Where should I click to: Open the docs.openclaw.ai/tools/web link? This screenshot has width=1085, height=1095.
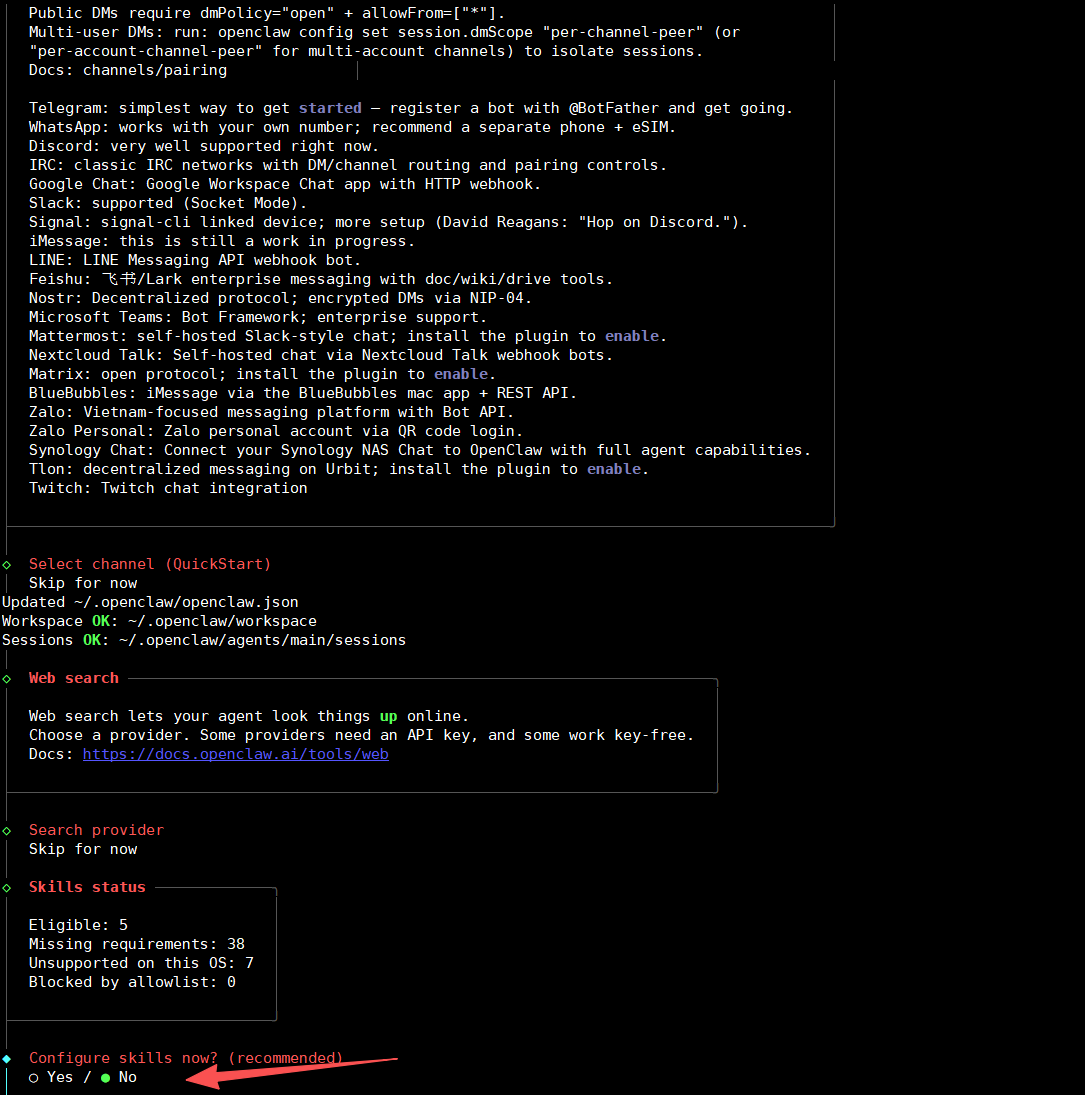pyautogui.click(x=235, y=754)
